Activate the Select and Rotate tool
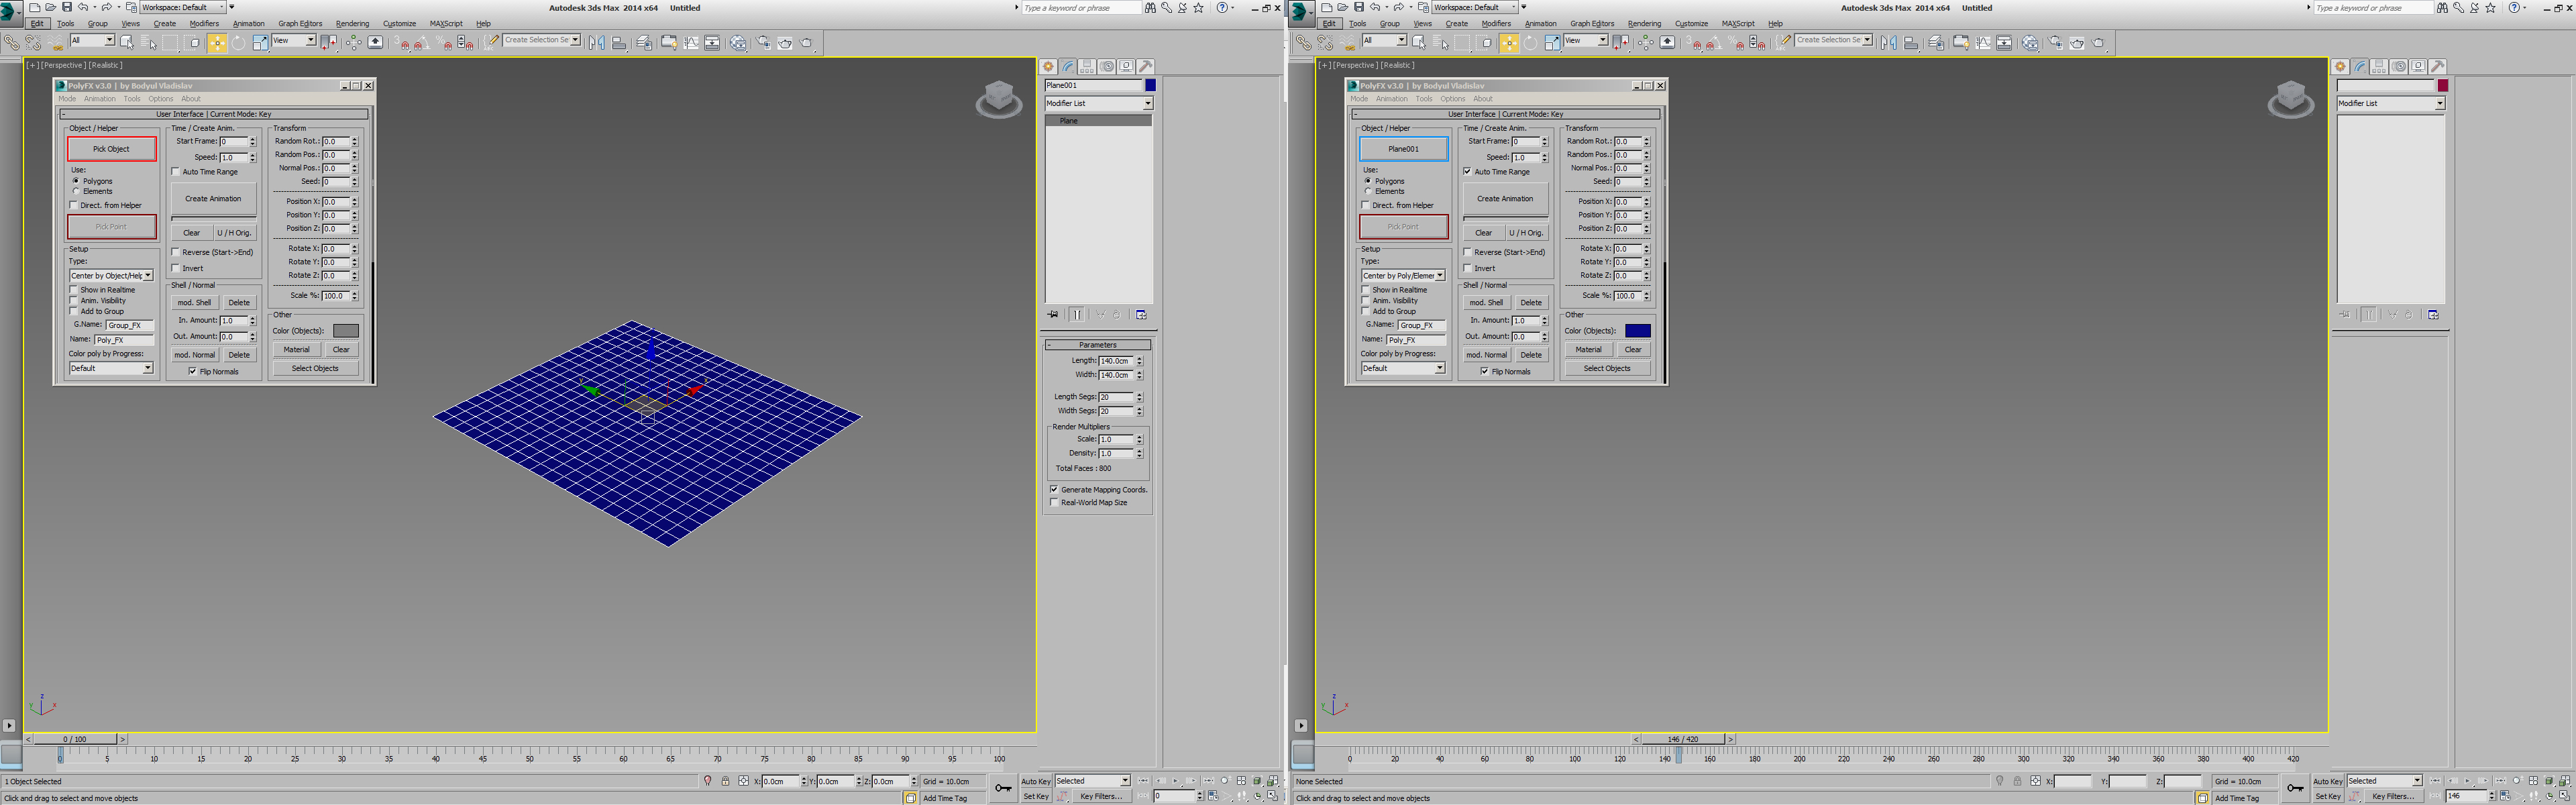 238,42
